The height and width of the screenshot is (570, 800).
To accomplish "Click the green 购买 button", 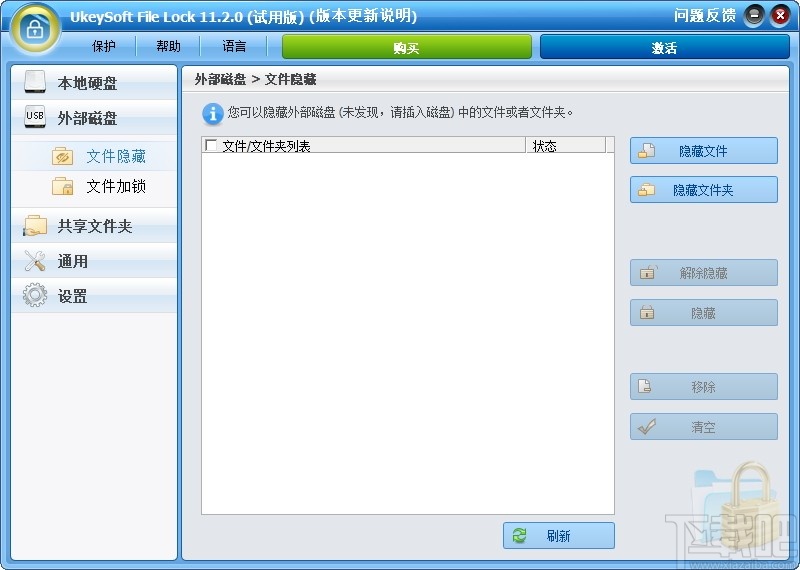I will coord(407,47).
